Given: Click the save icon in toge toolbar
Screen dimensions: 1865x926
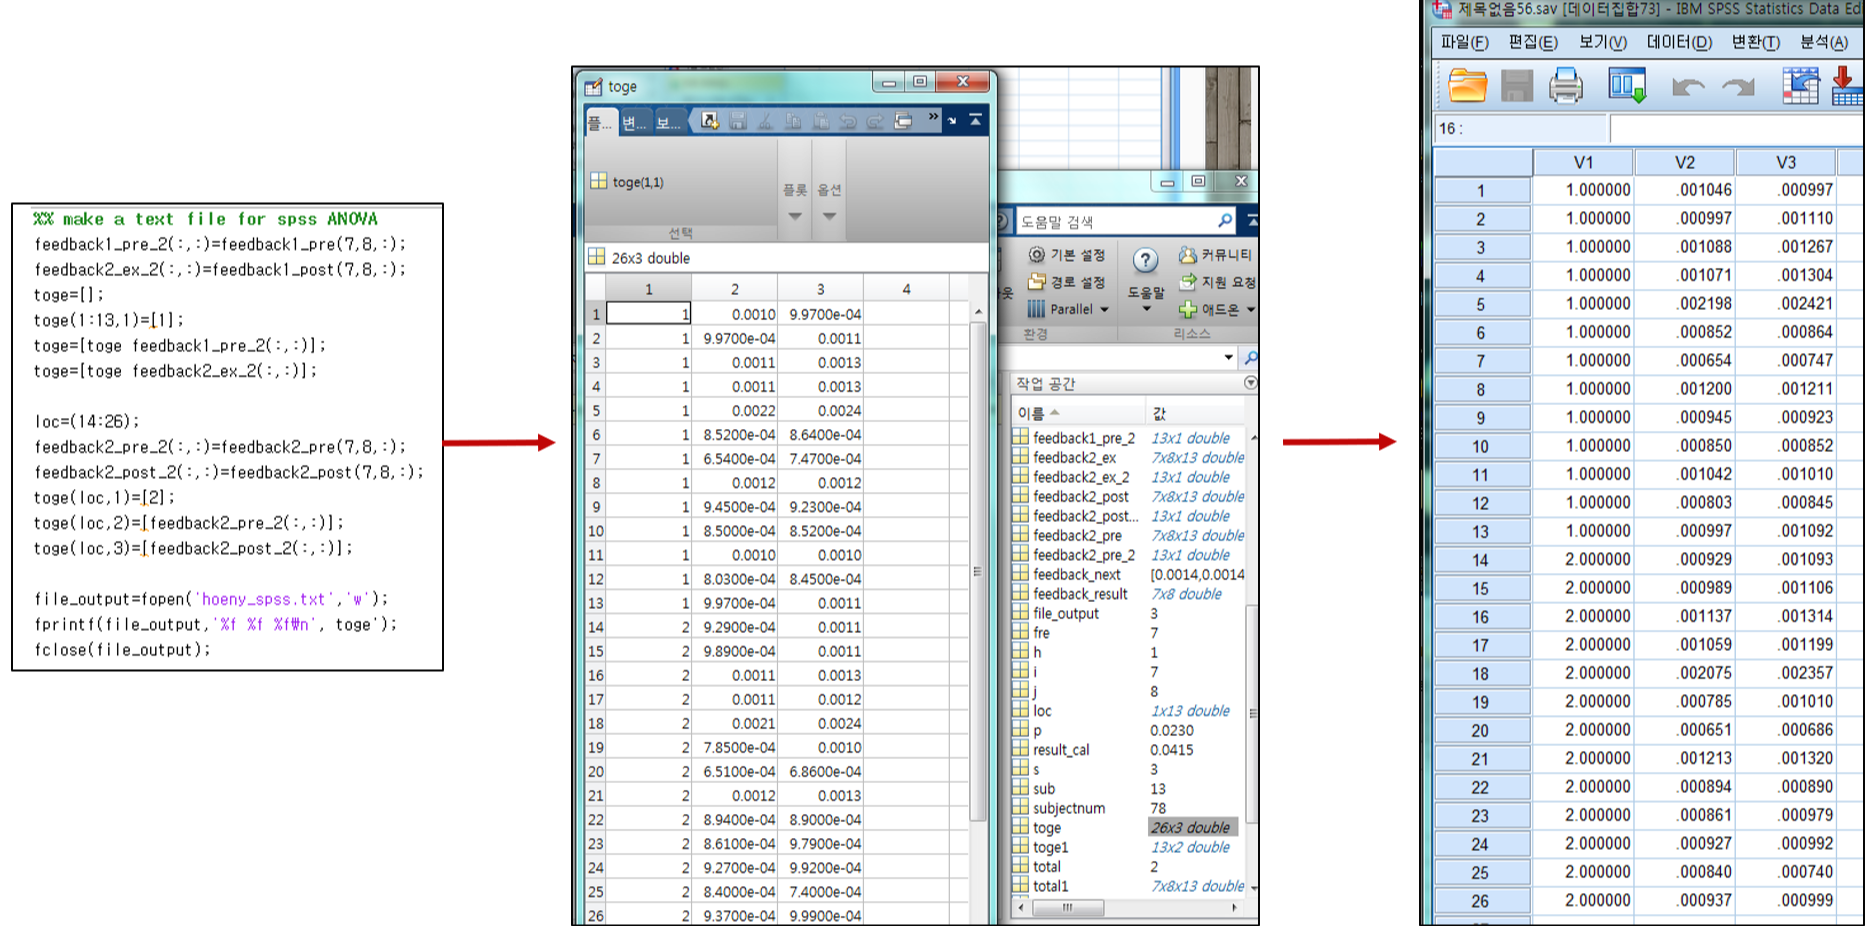Looking at the screenshot, I should point(738,121).
